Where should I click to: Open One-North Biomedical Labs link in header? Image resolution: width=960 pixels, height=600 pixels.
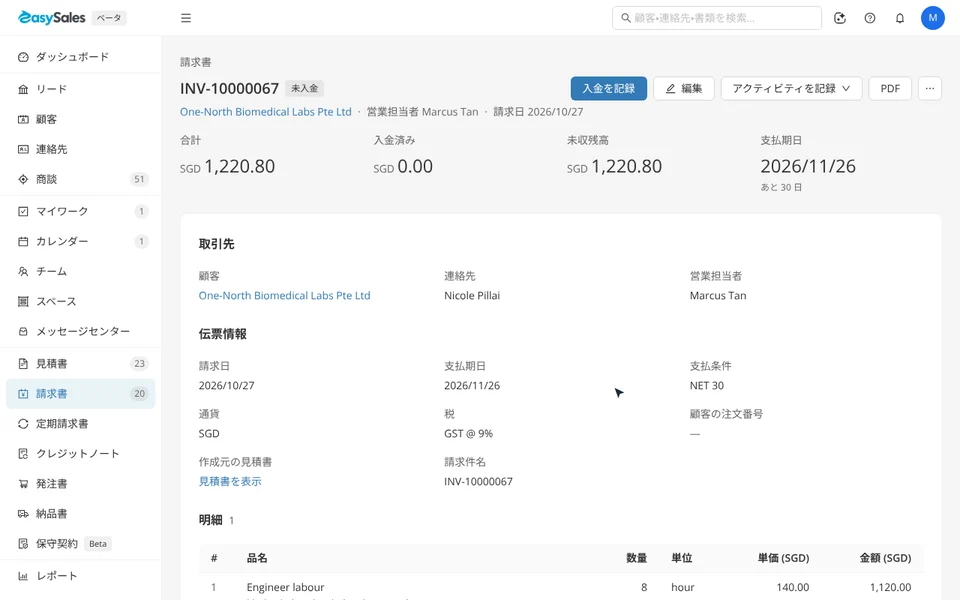(x=266, y=112)
